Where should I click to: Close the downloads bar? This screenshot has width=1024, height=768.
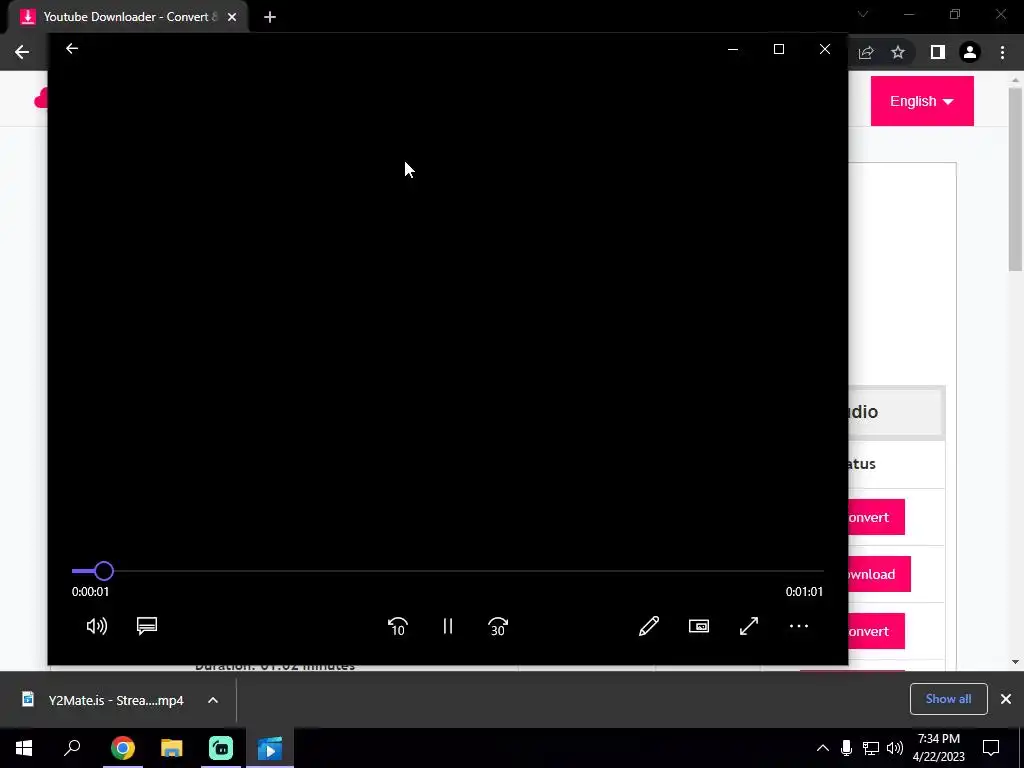[1006, 699]
